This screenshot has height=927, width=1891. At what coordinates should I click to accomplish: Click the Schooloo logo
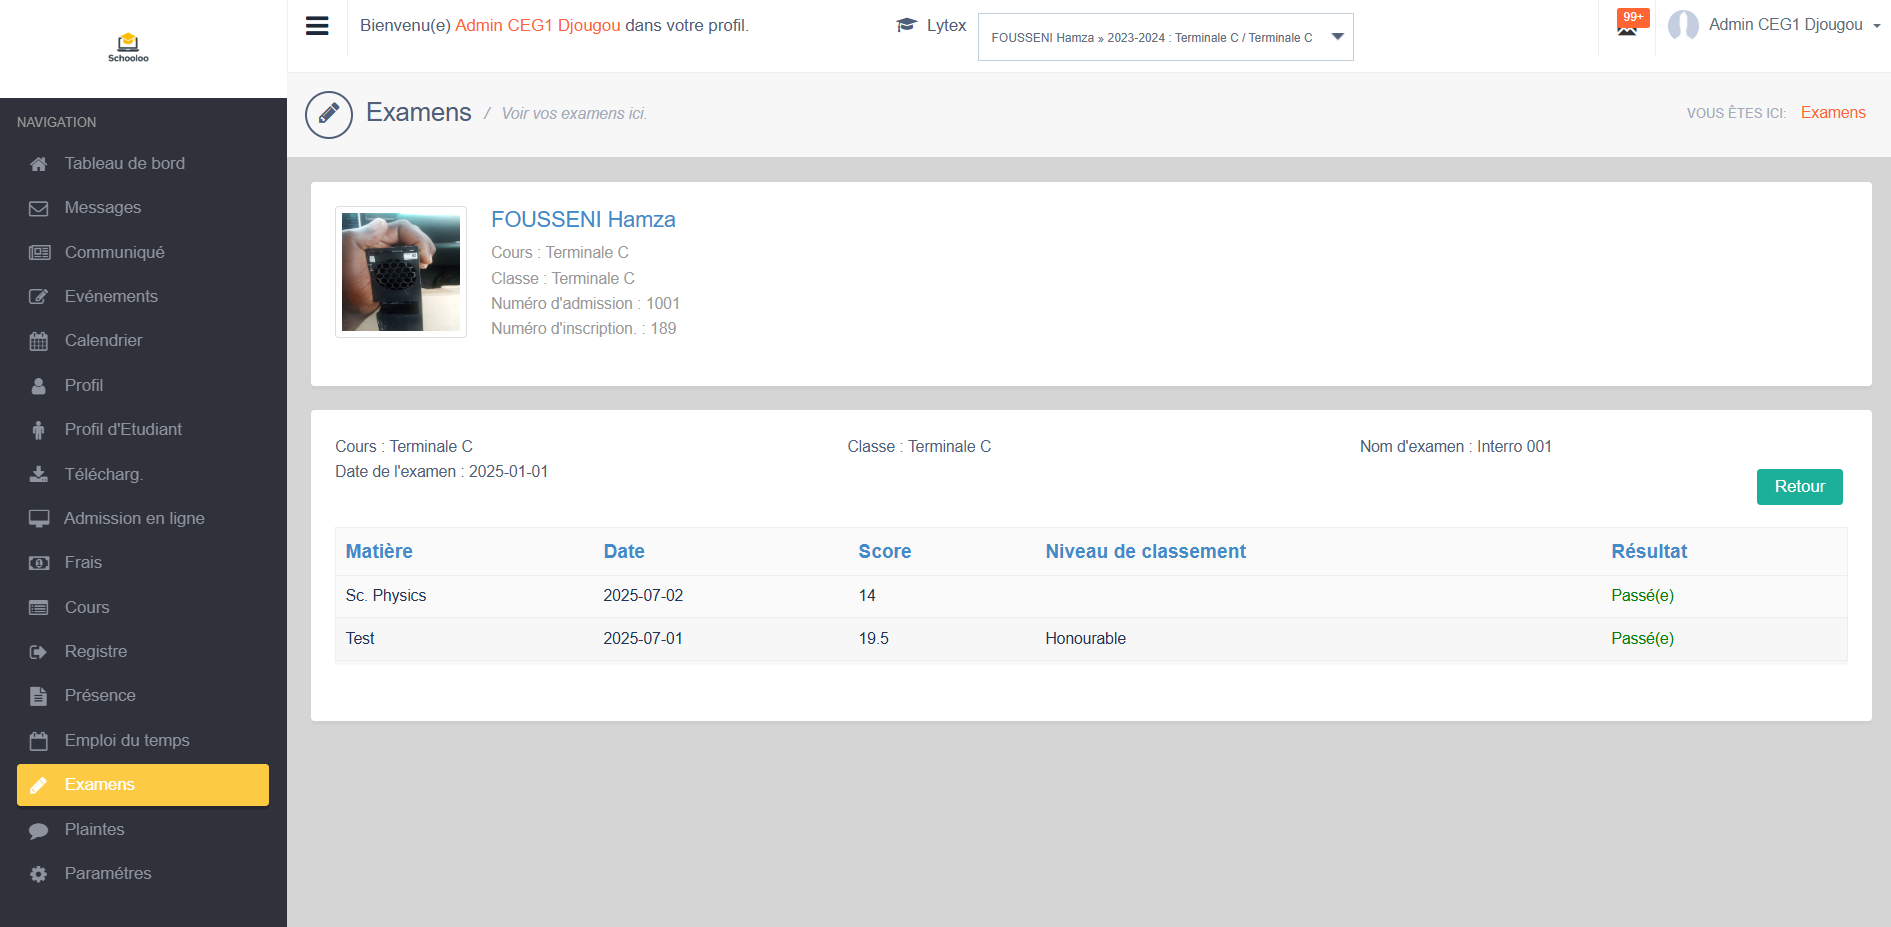coord(128,48)
